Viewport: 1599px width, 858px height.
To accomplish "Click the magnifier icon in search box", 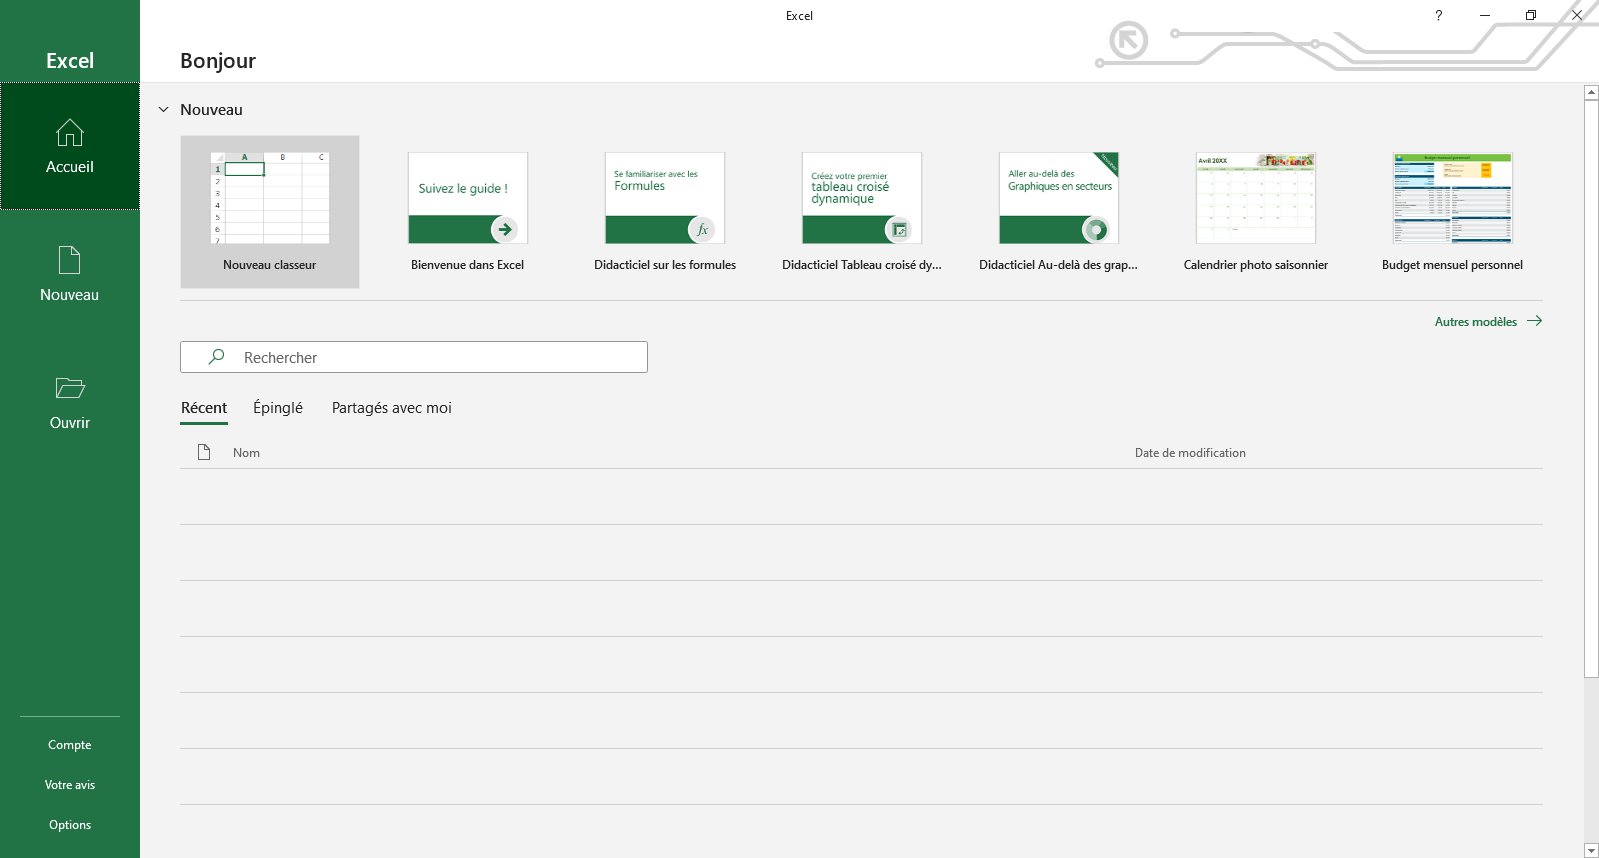I will click(x=216, y=357).
